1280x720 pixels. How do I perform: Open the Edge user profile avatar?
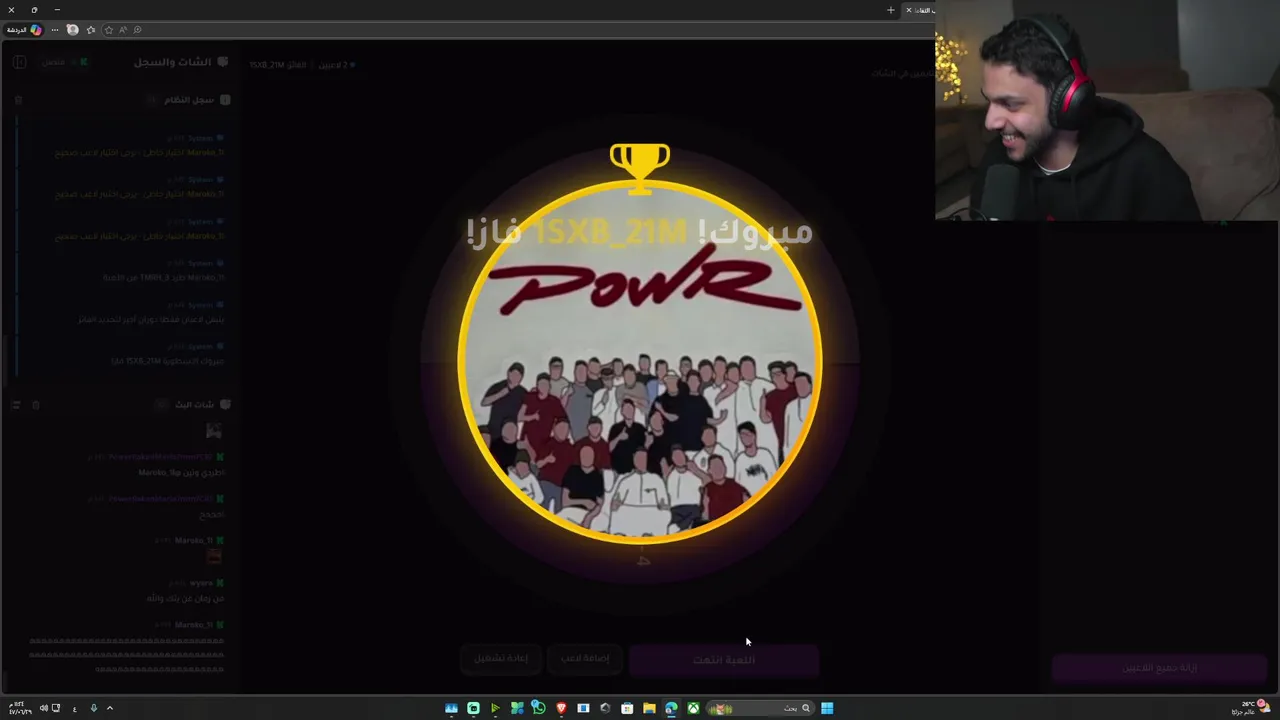[x=73, y=30]
